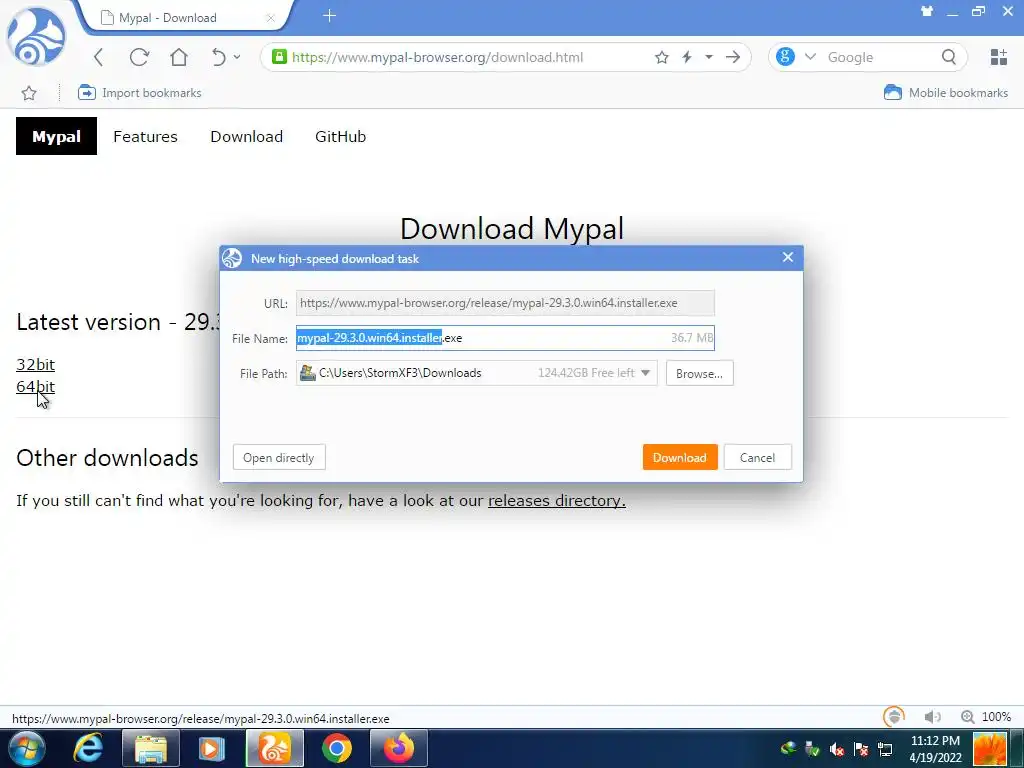Open the releases directory link
The width and height of the screenshot is (1024, 768).
coord(556,500)
